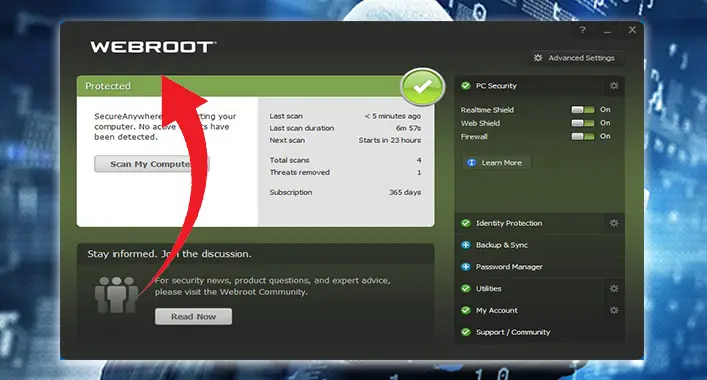The image size is (707, 380).
Task: Click the Password Manager plus icon
Action: [466, 267]
